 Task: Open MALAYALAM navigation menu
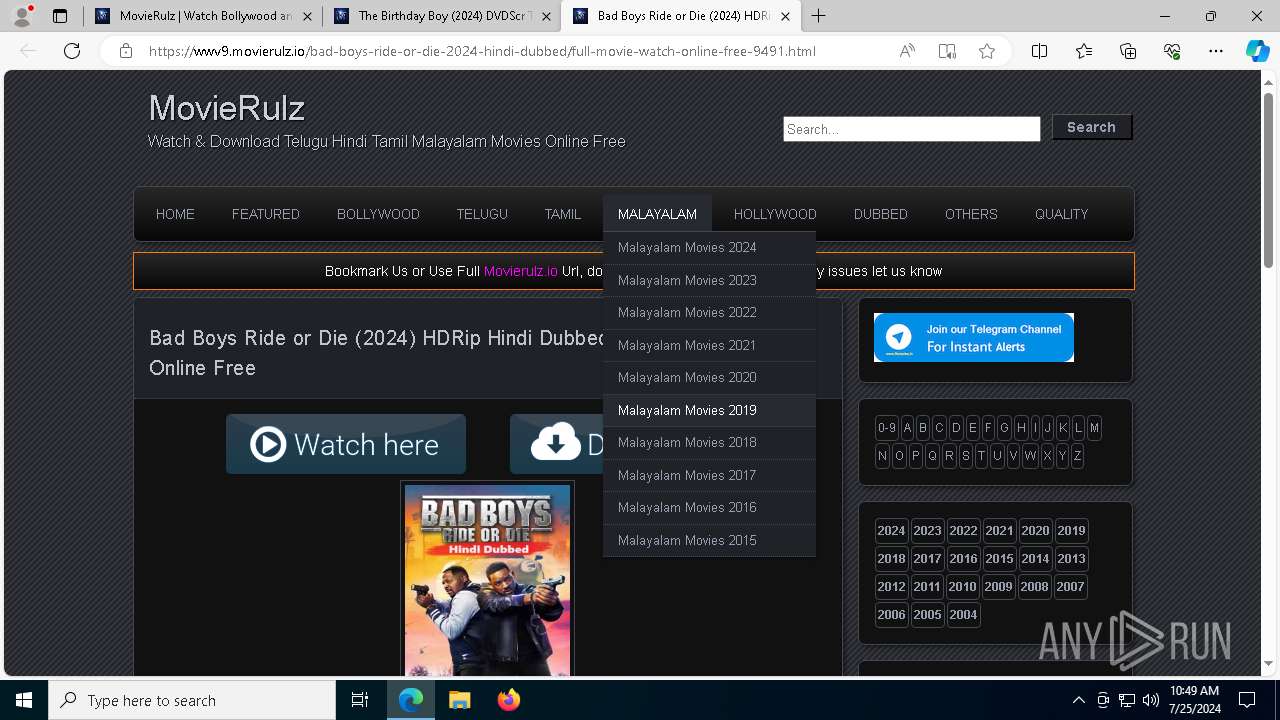click(x=657, y=214)
